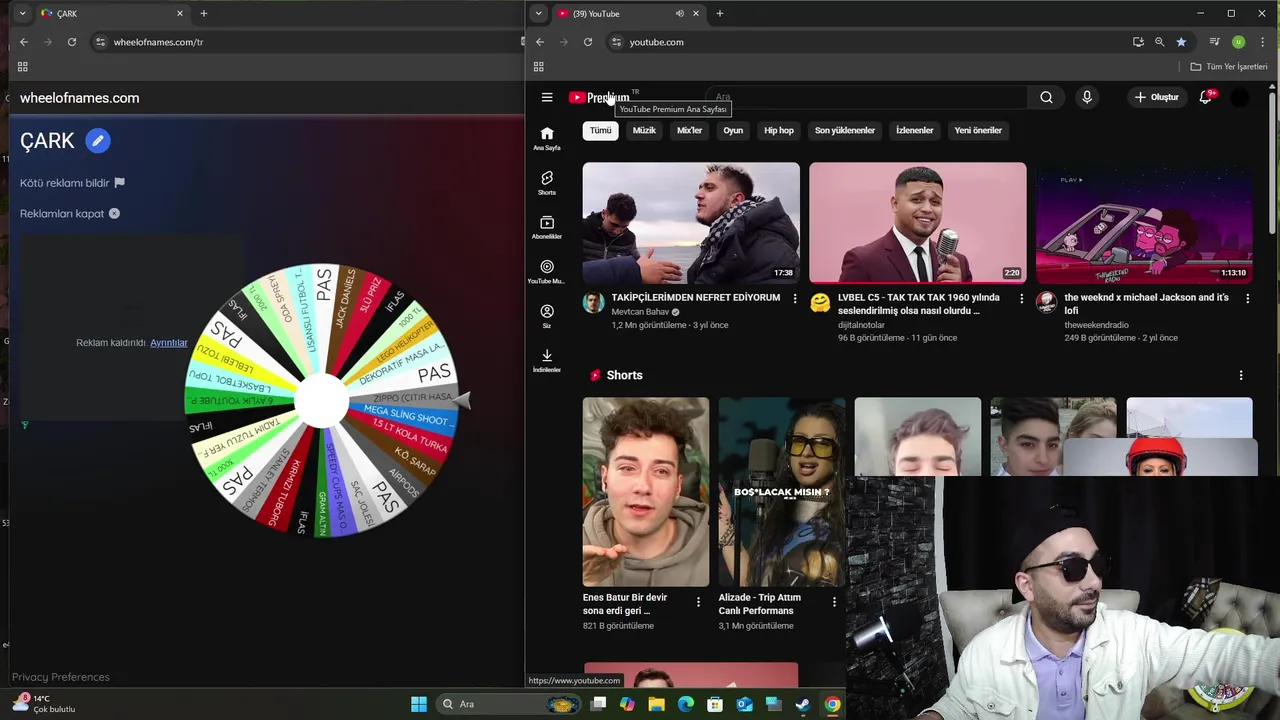
Task: Select the Mix'ler filter chip
Action: pyautogui.click(x=689, y=130)
